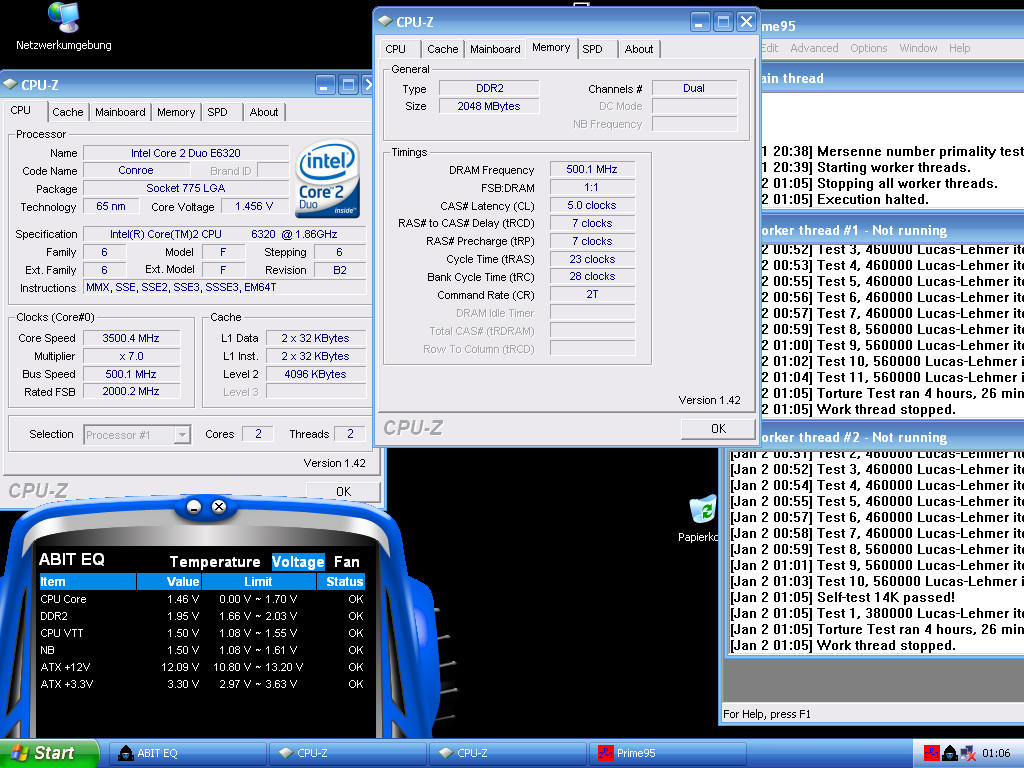Image resolution: width=1024 pixels, height=768 pixels.
Task: Click the Limit column header in ABIT EQ
Action: tap(259, 582)
